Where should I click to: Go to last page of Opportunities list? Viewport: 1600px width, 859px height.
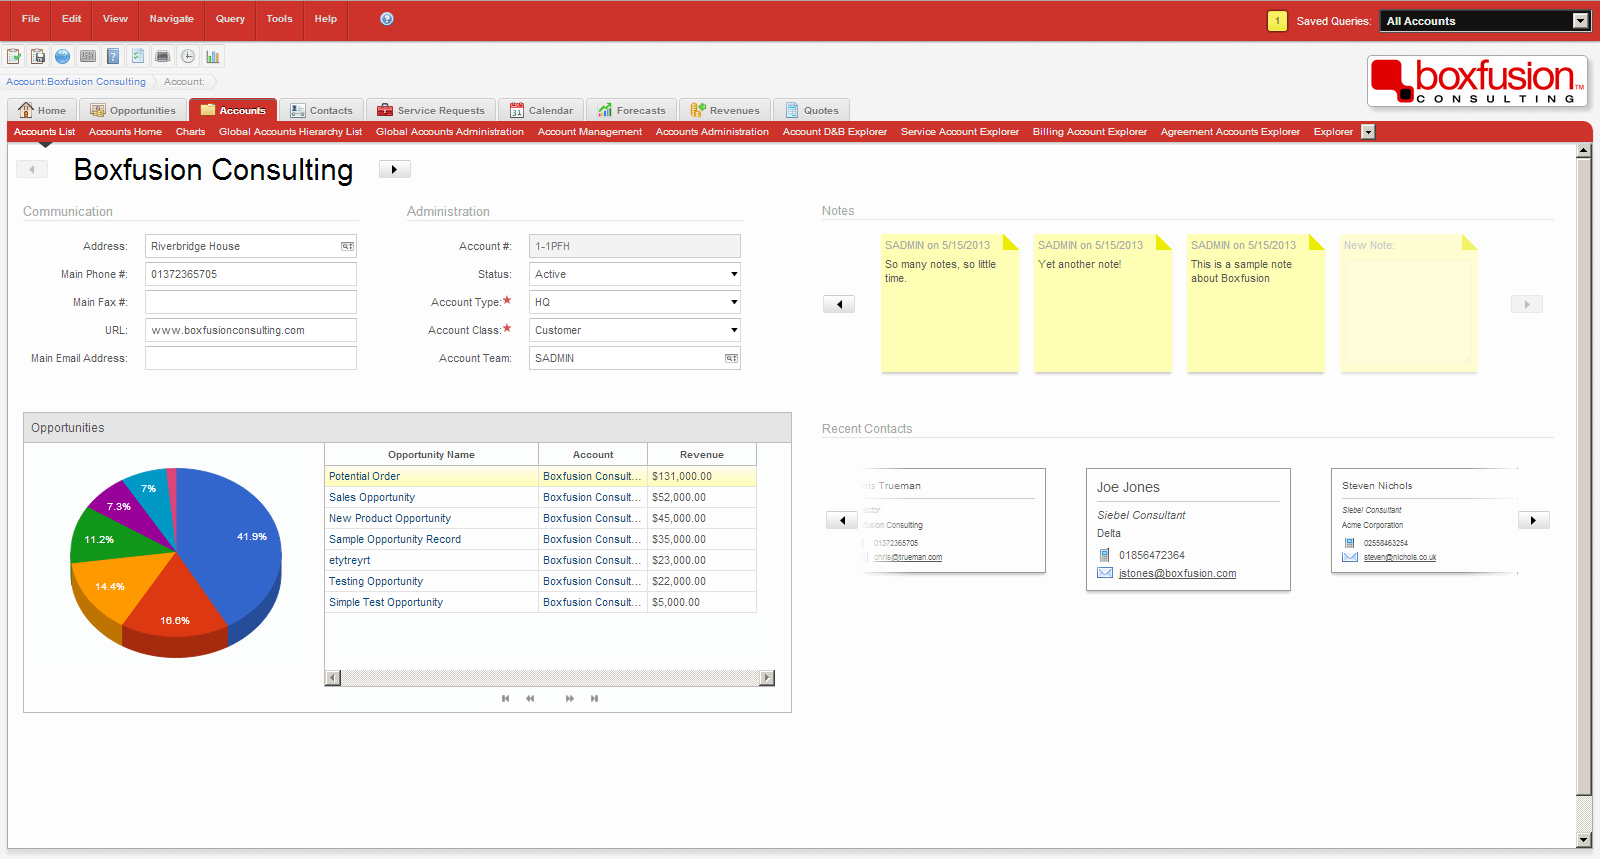[594, 698]
